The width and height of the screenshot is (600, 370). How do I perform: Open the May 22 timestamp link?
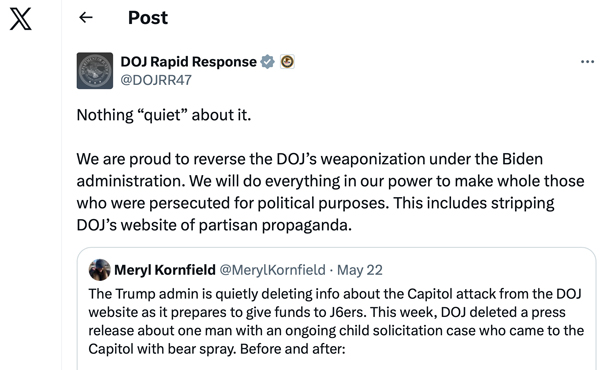[x=360, y=270]
